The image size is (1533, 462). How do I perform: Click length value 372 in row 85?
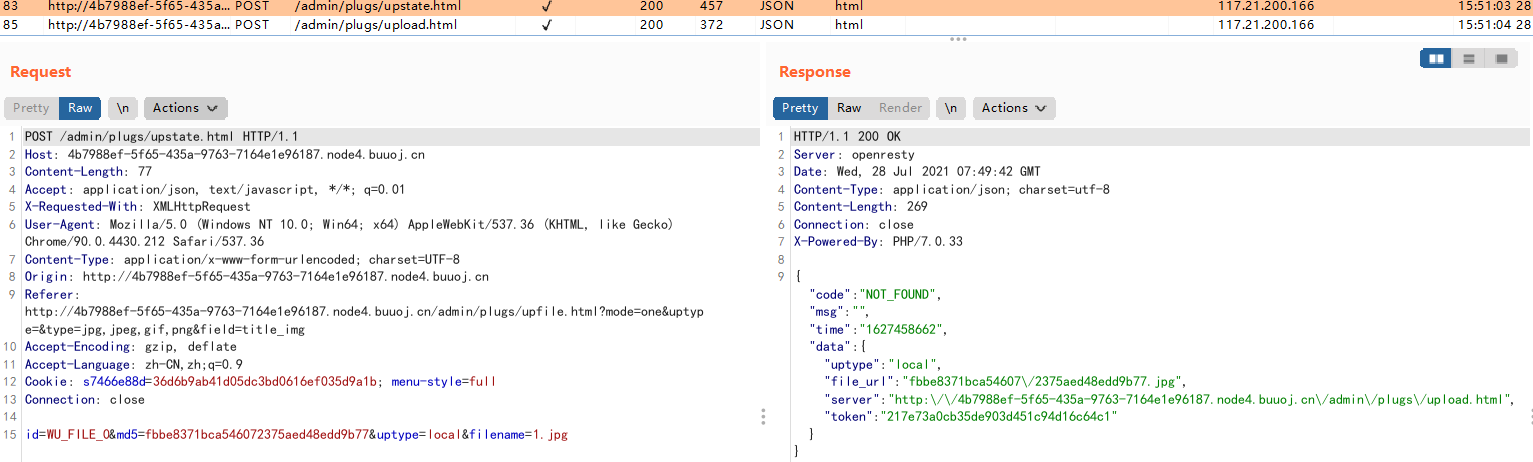tap(712, 24)
